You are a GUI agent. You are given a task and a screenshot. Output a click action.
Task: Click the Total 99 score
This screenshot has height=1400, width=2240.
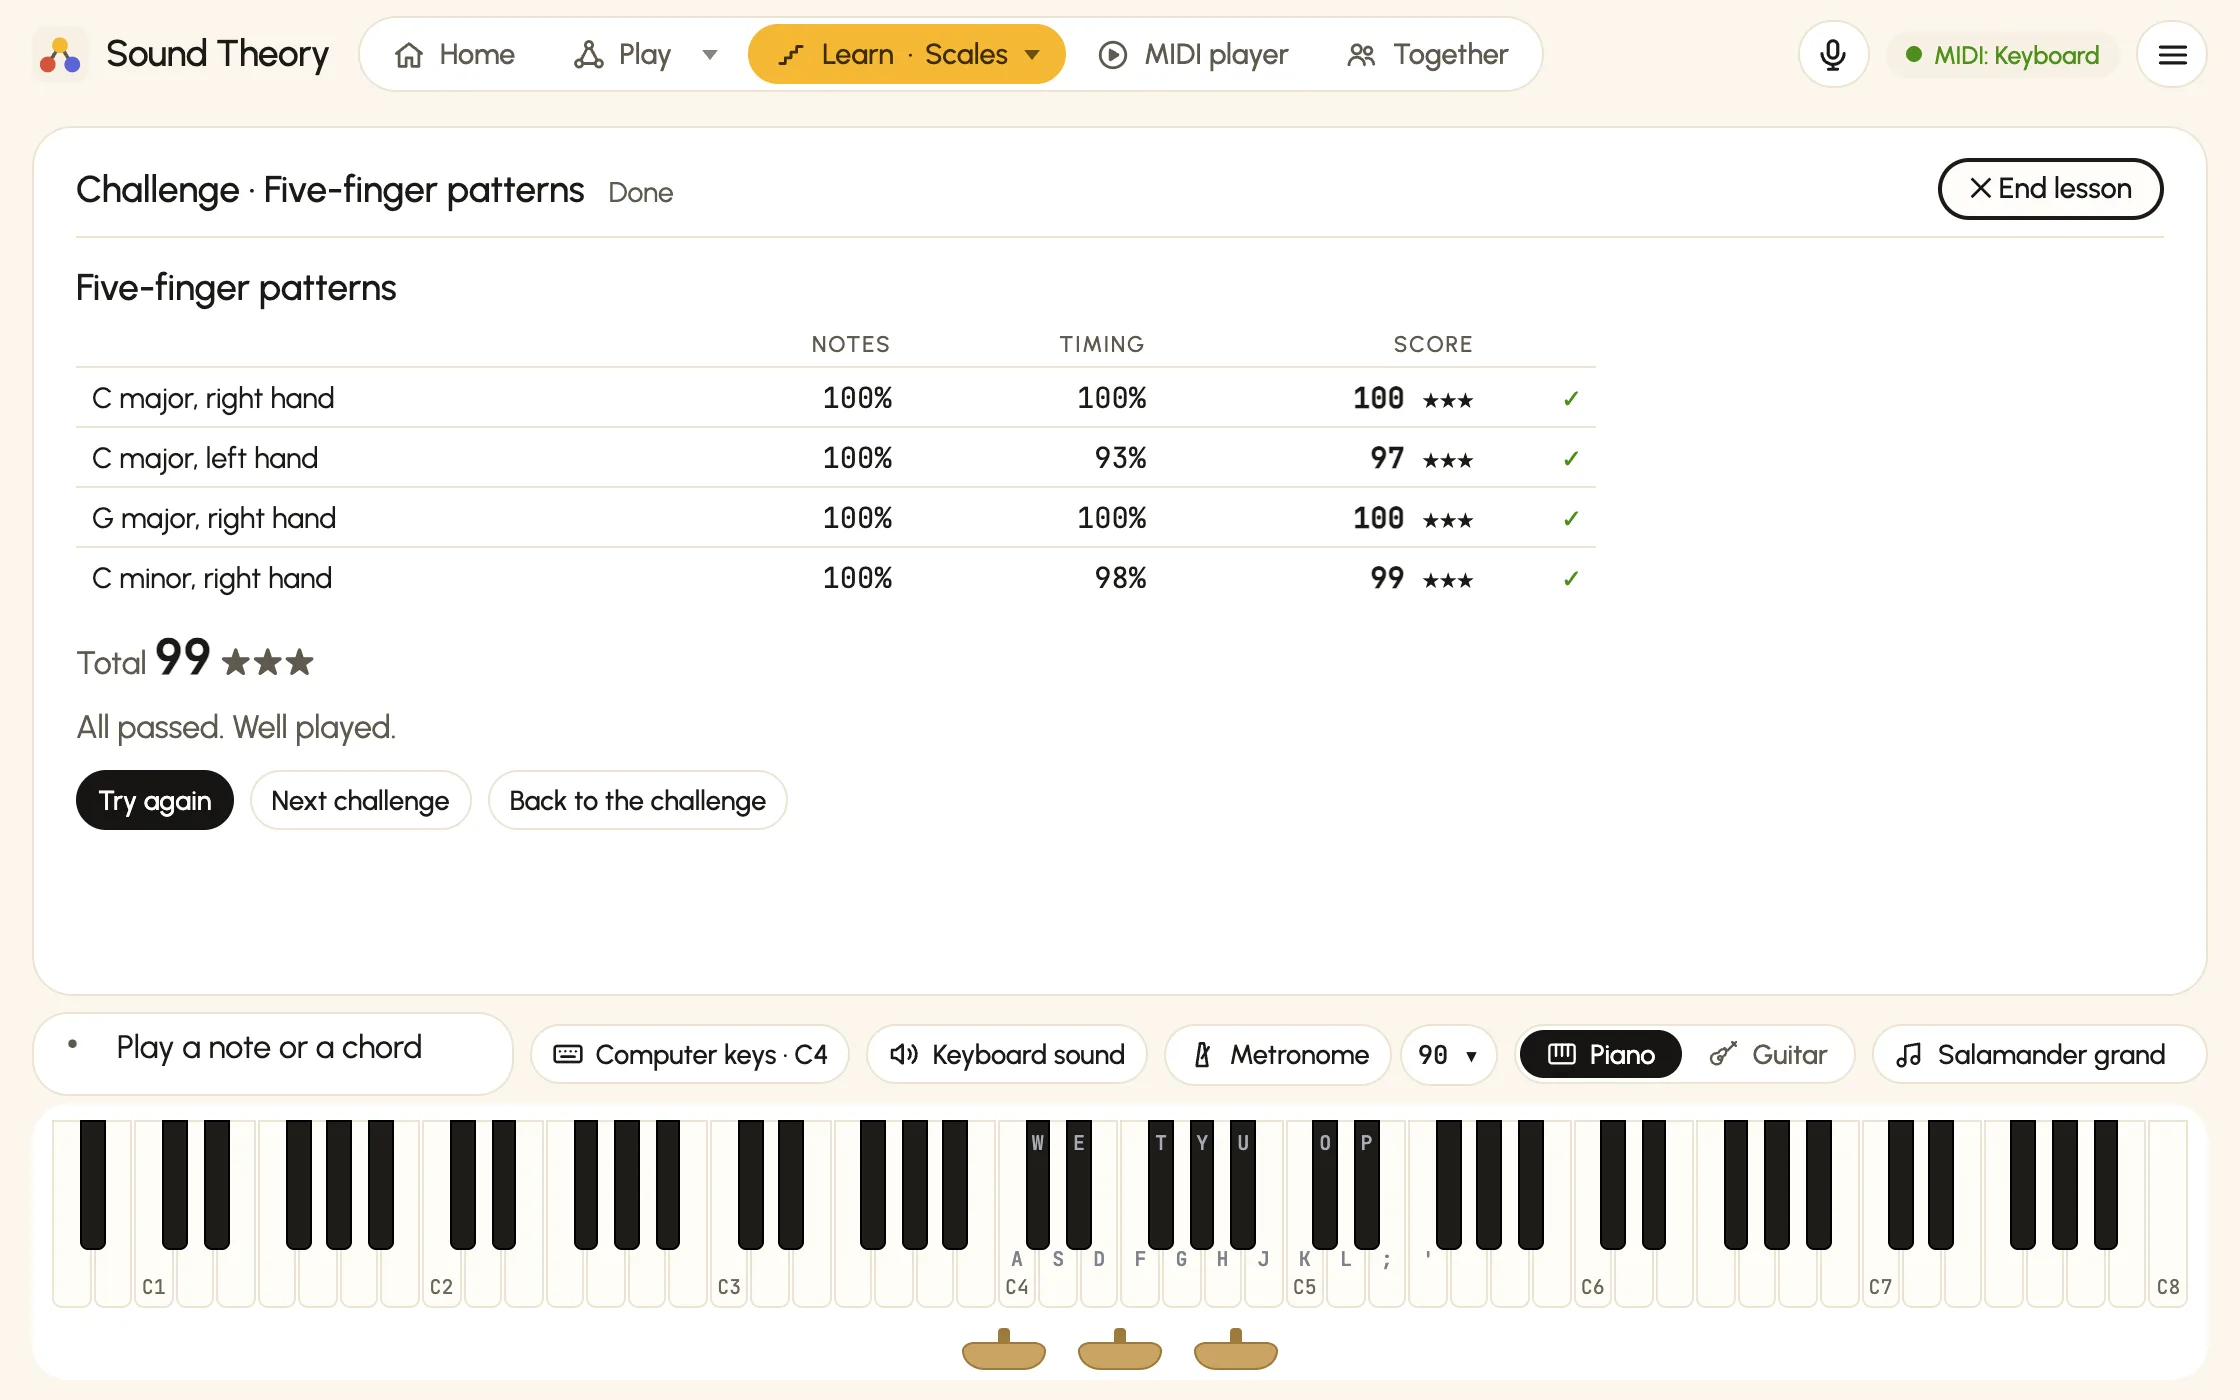coord(182,658)
